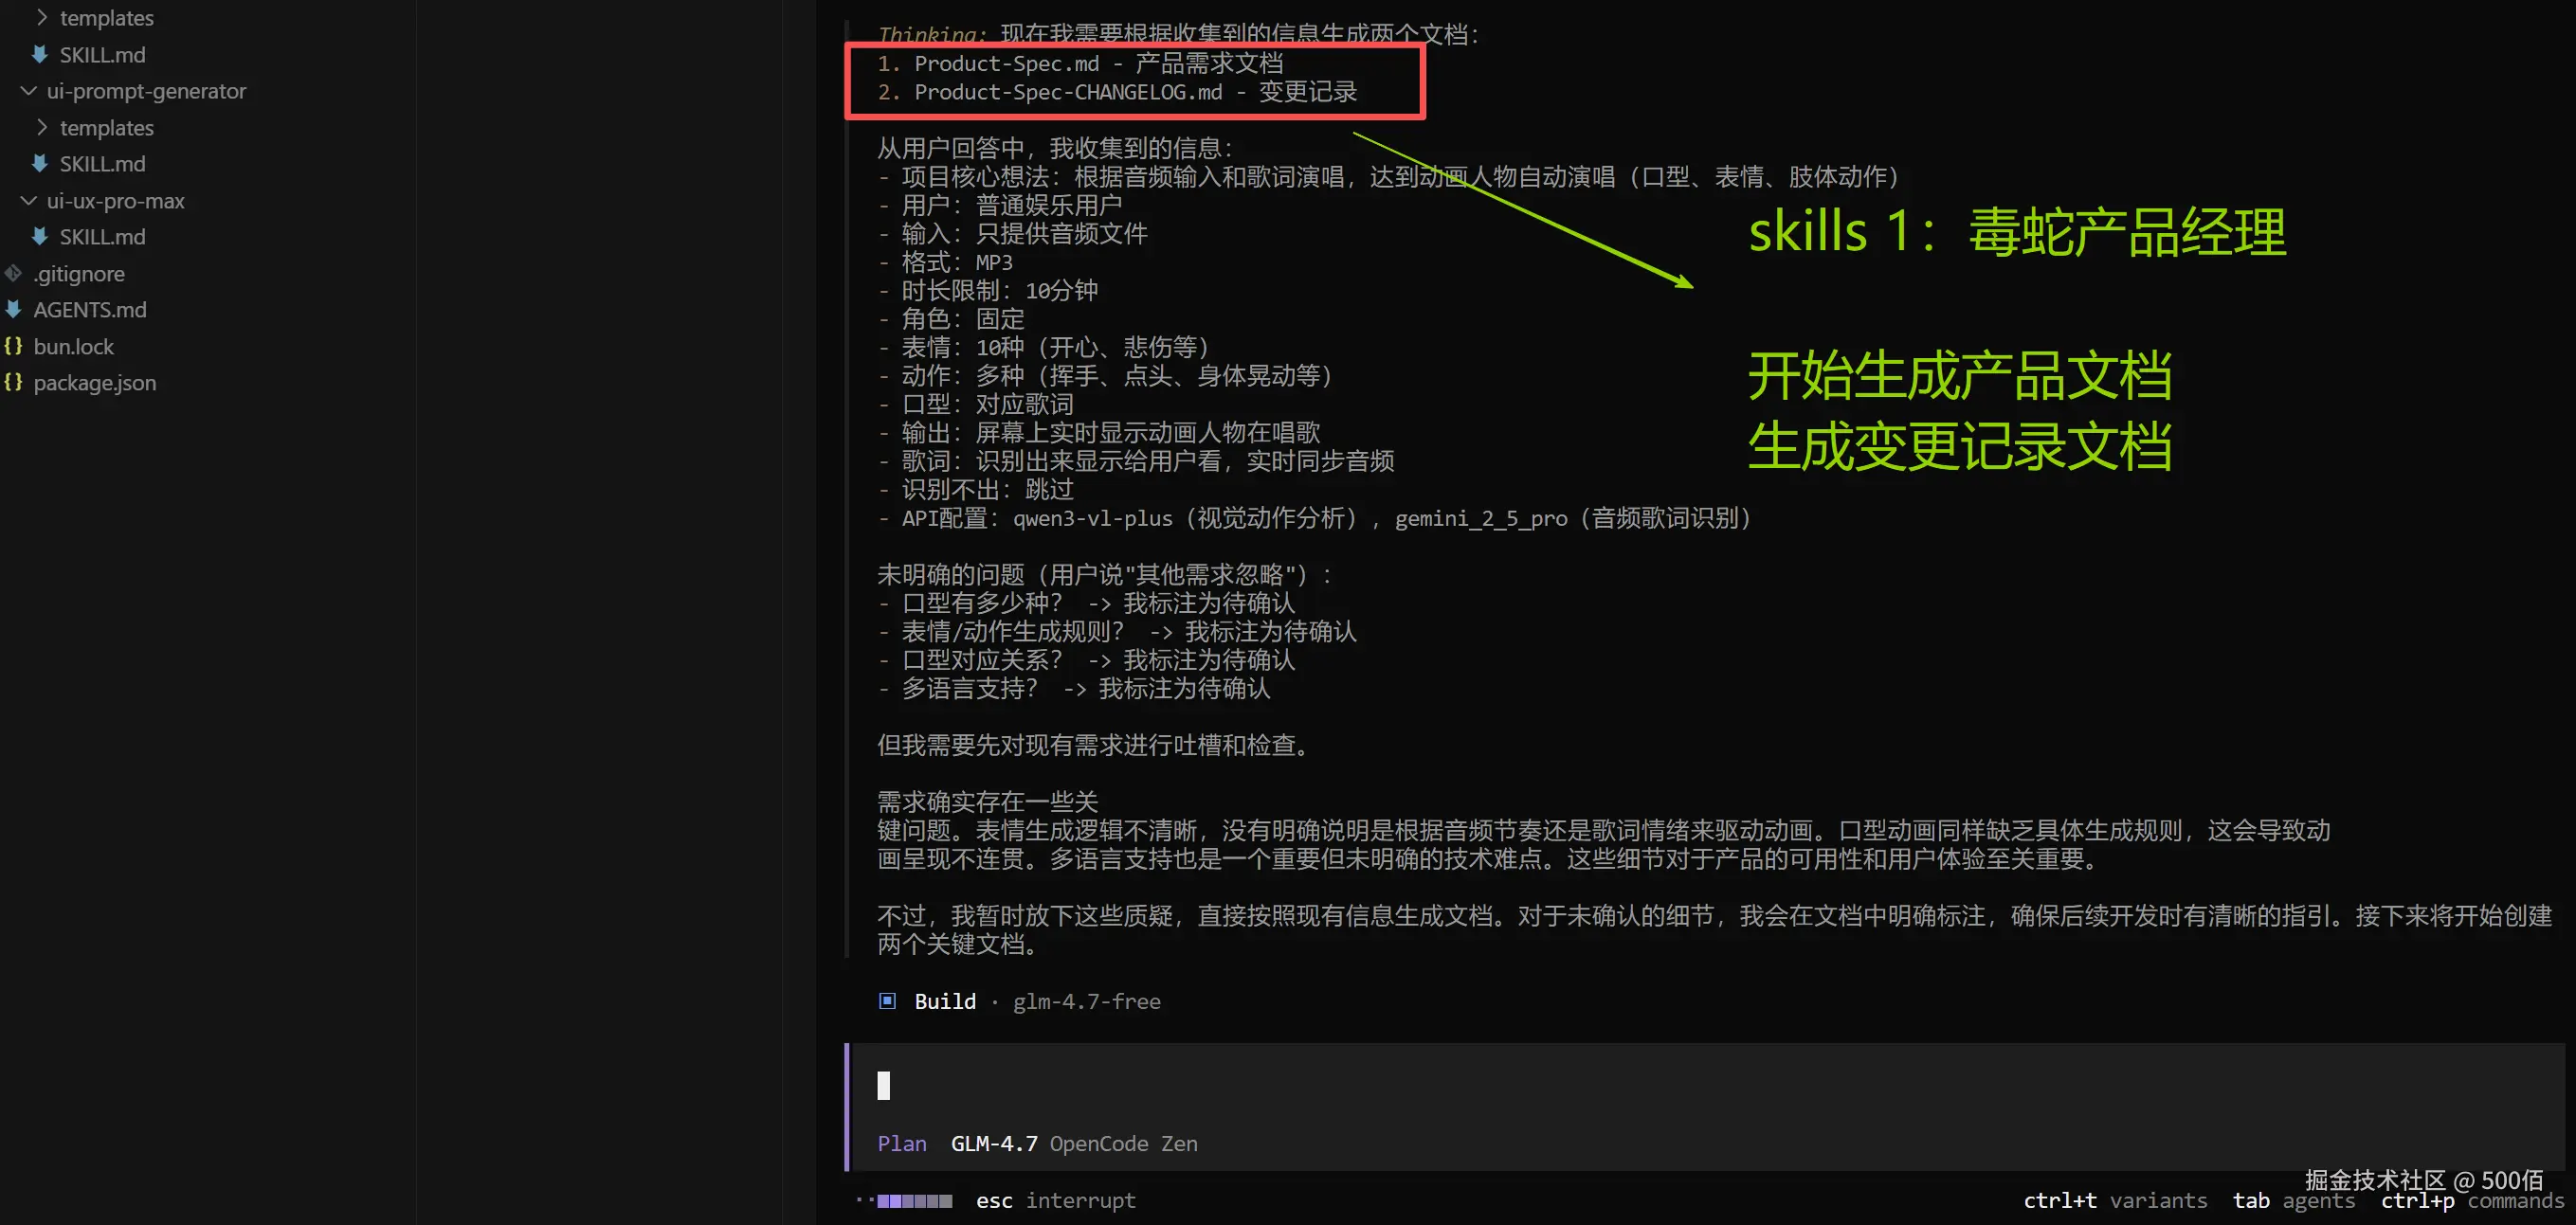This screenshot has width=2576, height=1225.
Task: Click the markdown icon of topmost SKILL.md file
Action: click(38, 54)
